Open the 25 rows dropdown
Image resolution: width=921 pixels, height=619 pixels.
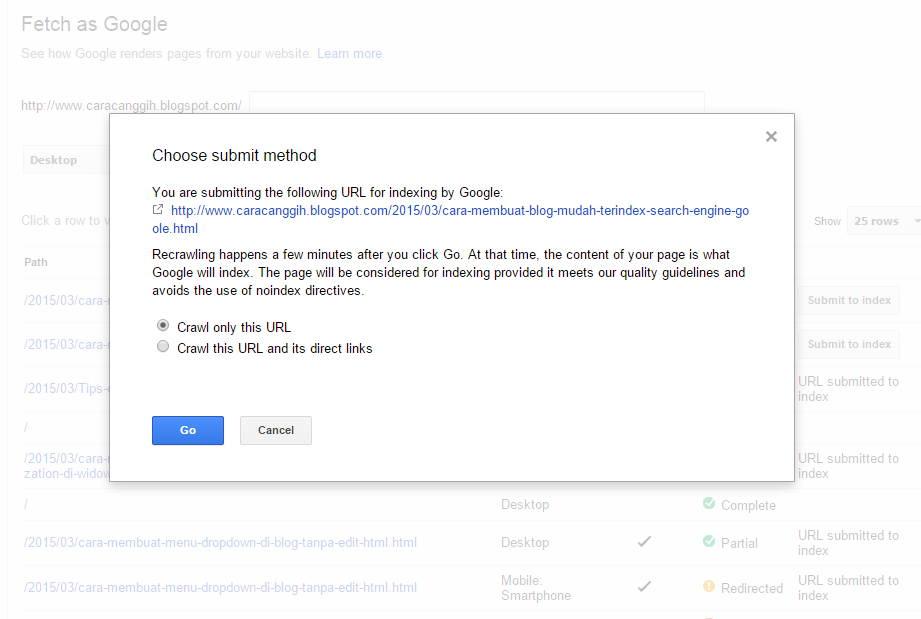point(883,220)
